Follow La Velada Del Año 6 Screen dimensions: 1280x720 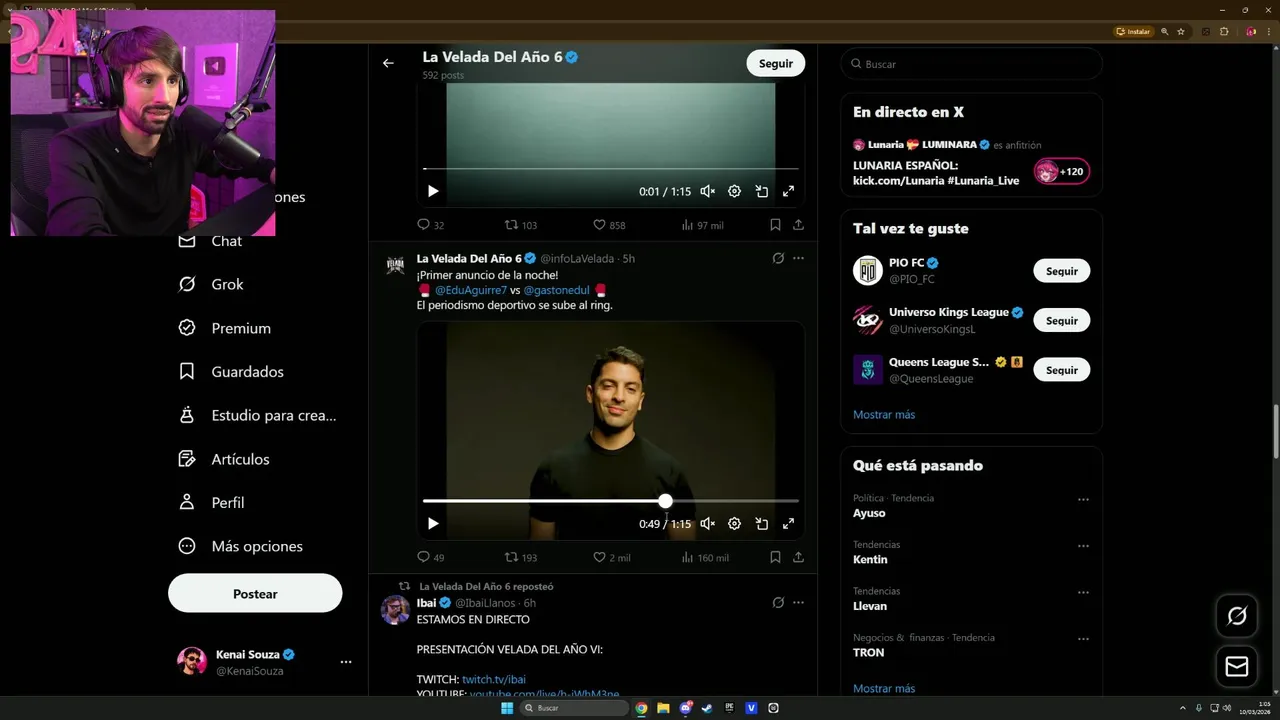coord(775,63)
